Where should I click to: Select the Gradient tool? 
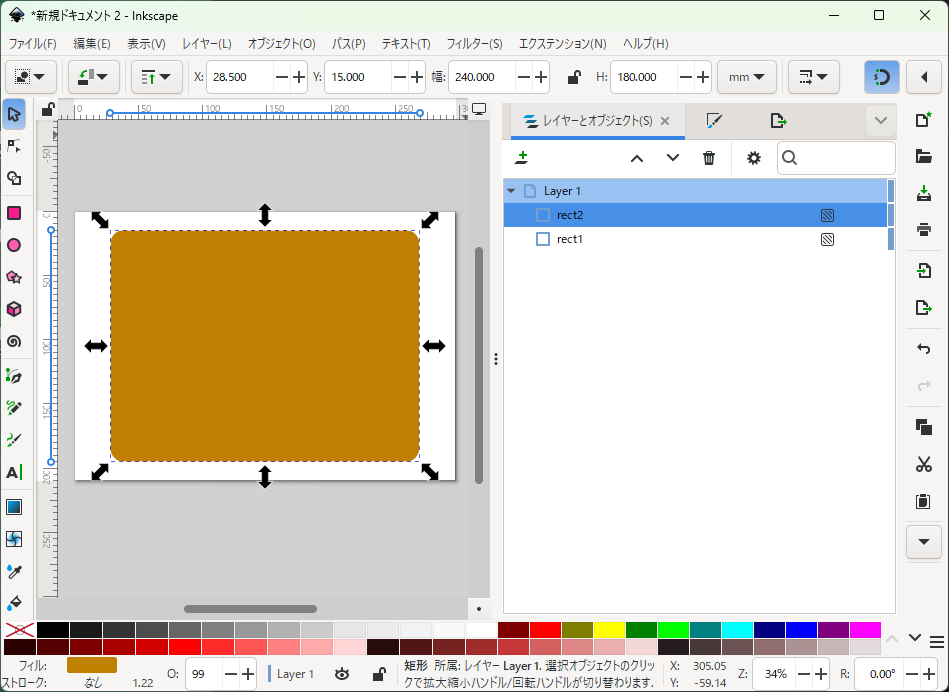point(14,507)
